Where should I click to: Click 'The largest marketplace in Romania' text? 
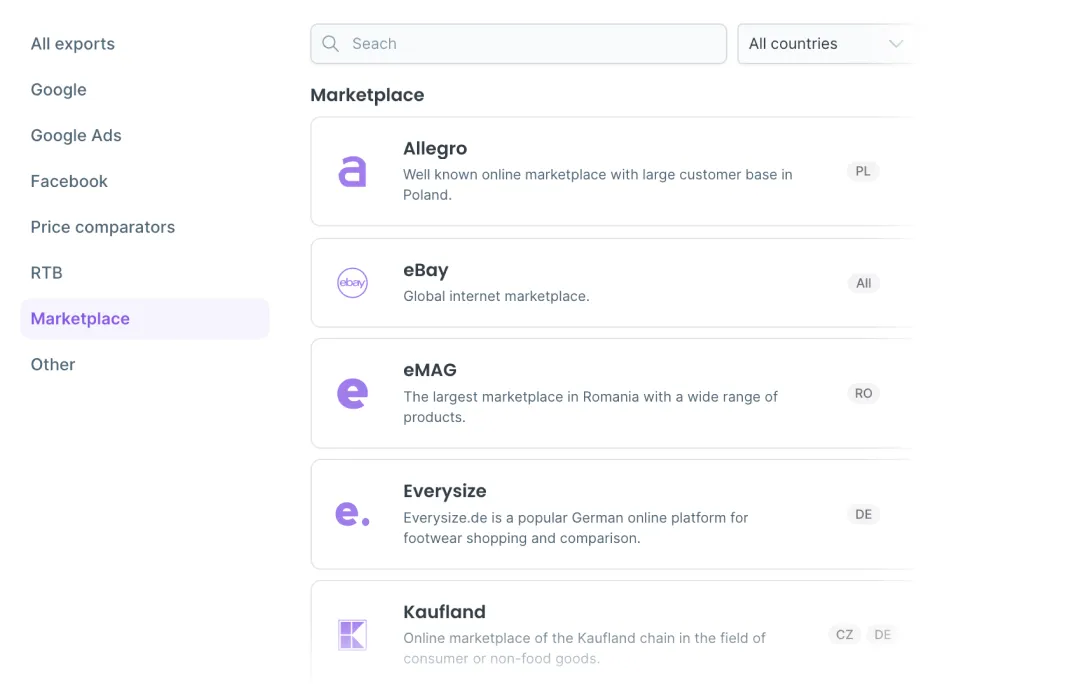pos(590,407)
